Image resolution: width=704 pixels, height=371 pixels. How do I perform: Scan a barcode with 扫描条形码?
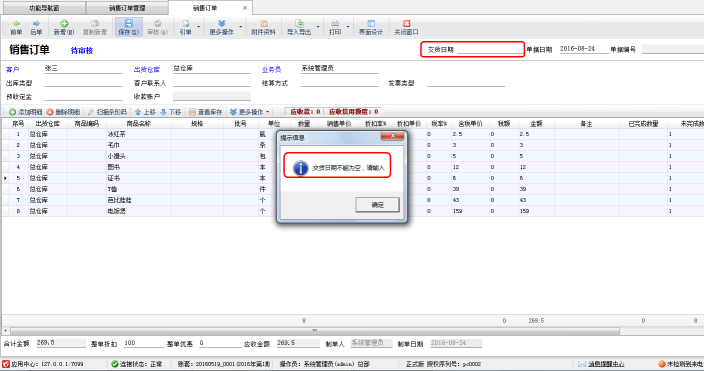[107, 112]
